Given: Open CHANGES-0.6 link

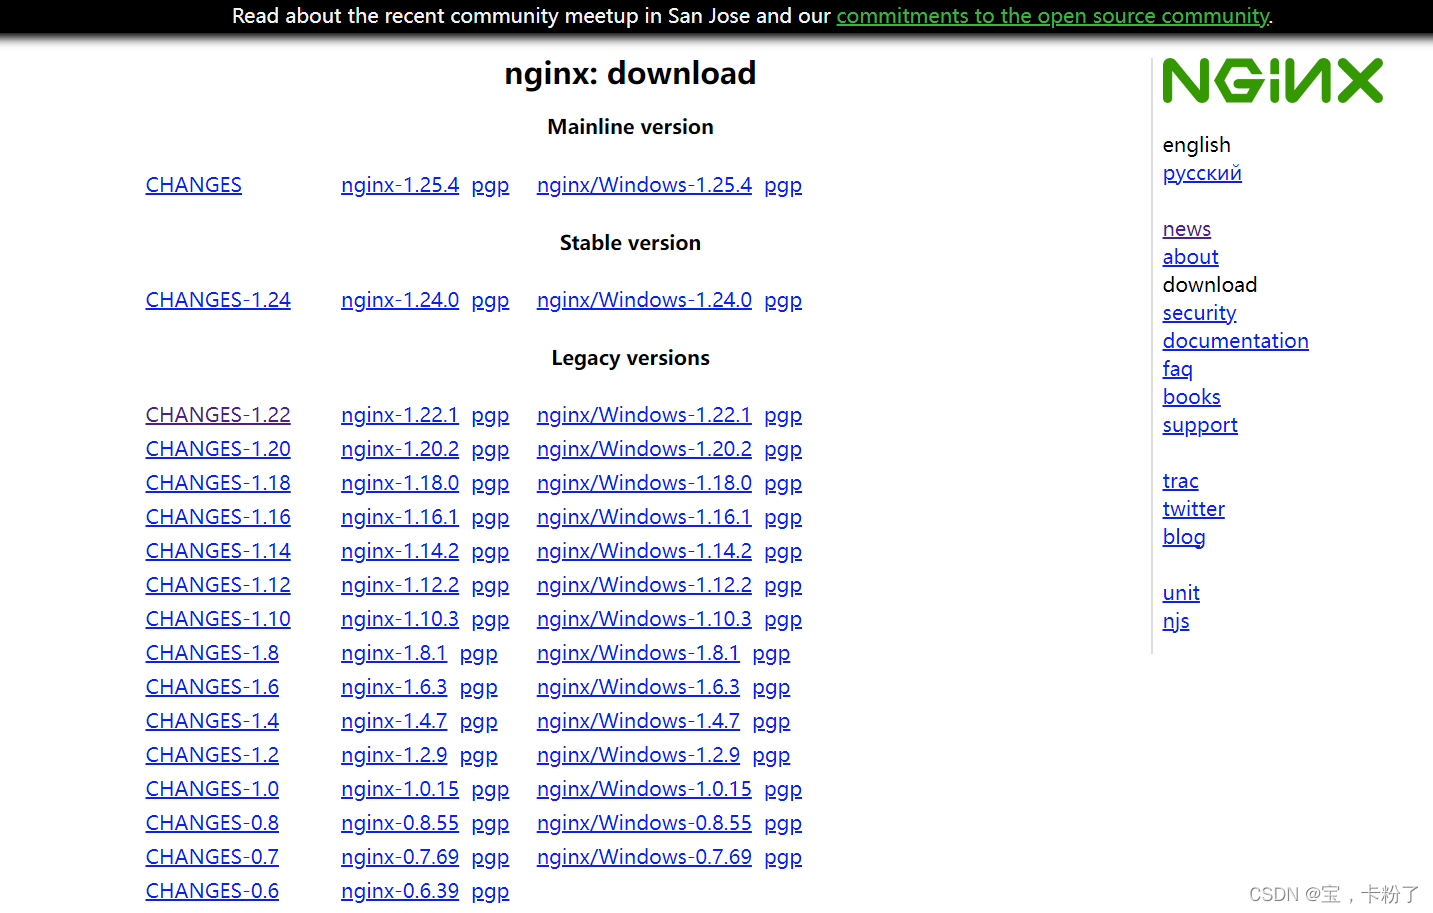Looking at the screenshot, I should 212,891.
